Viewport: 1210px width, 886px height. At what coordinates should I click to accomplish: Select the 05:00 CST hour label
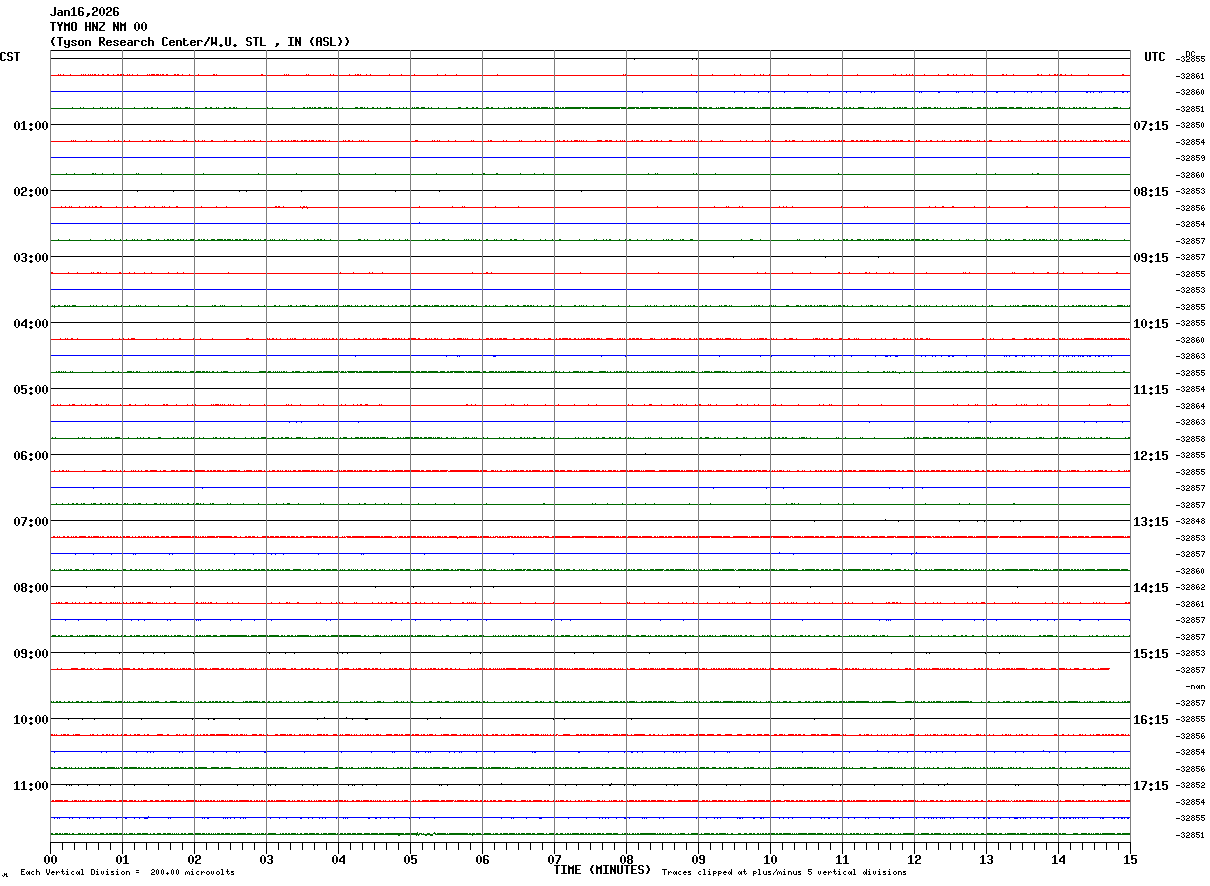31,389
